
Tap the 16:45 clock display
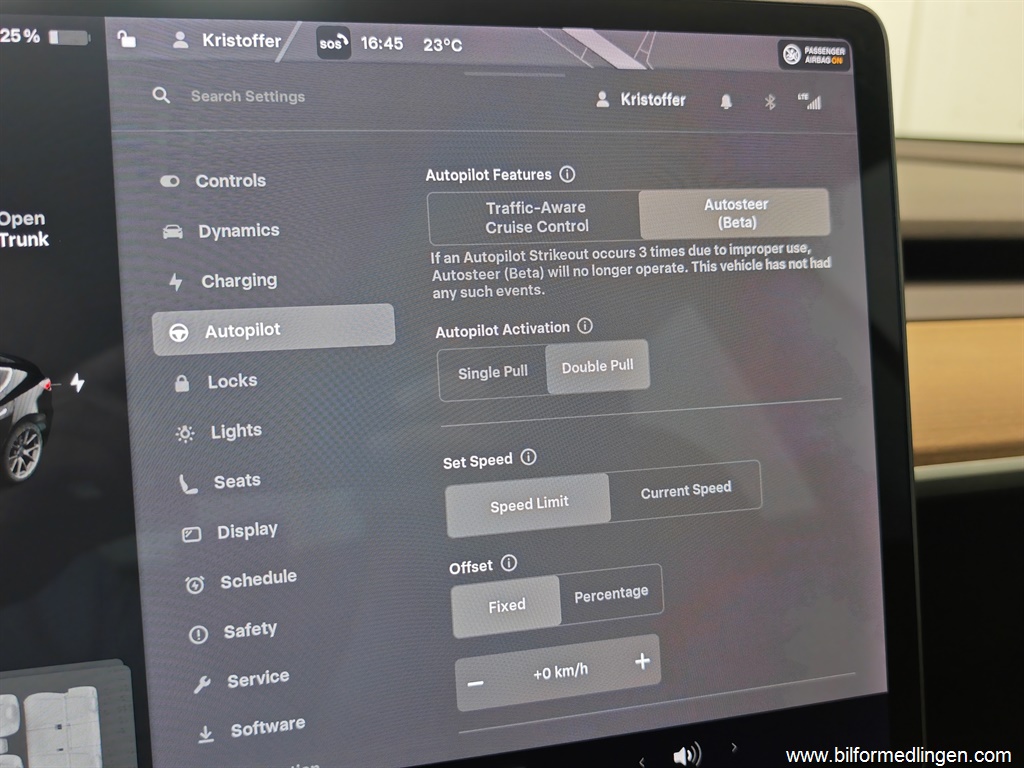click(x=381, y=44)
